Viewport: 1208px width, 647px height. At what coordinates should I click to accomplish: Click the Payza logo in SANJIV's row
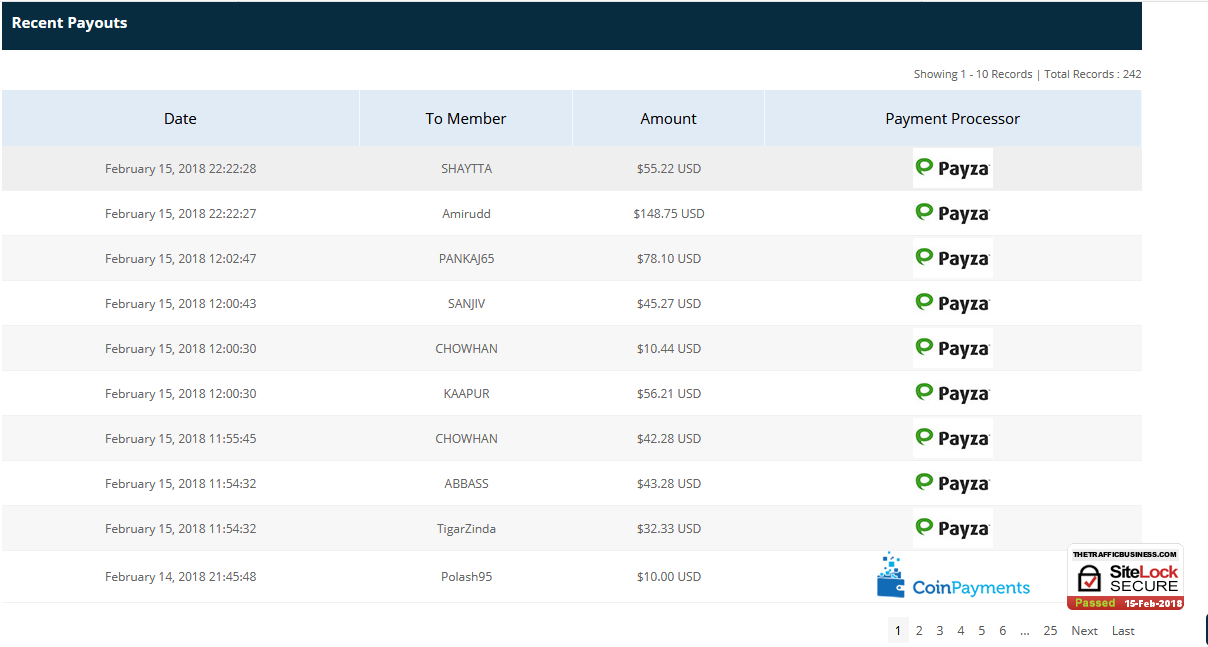(x=952, y=303)
